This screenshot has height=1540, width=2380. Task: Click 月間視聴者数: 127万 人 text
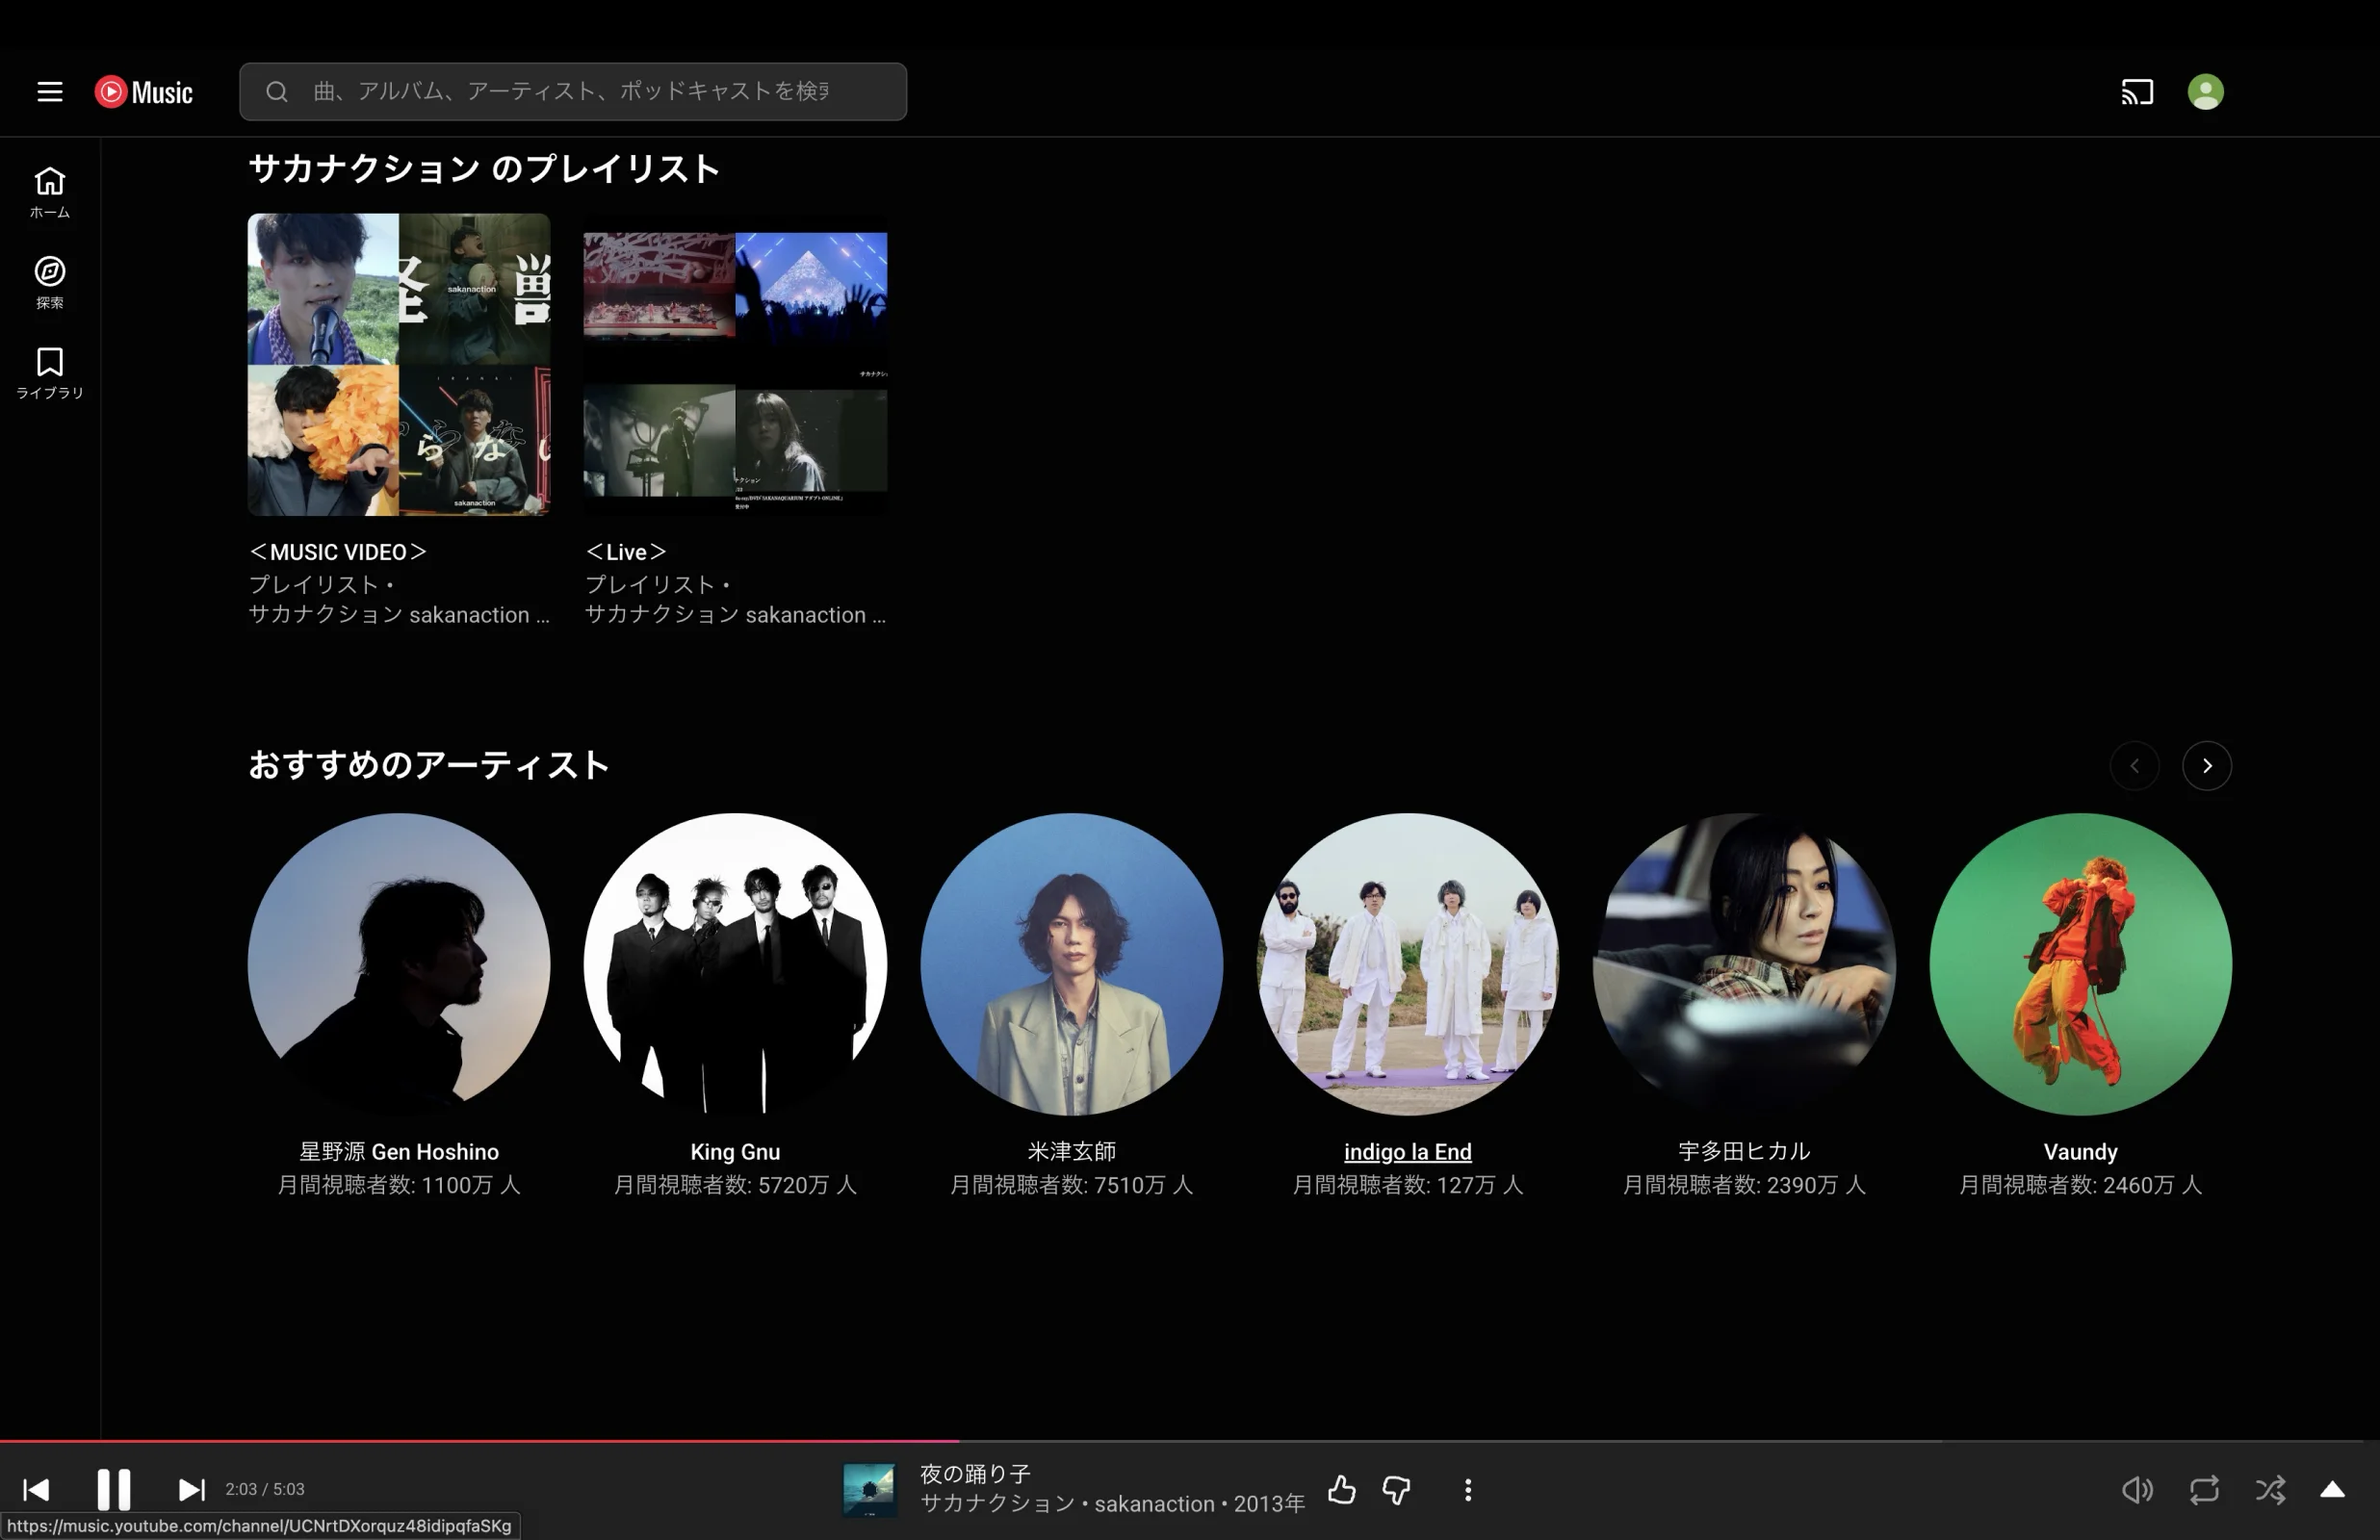[x=1407, y=1185]
